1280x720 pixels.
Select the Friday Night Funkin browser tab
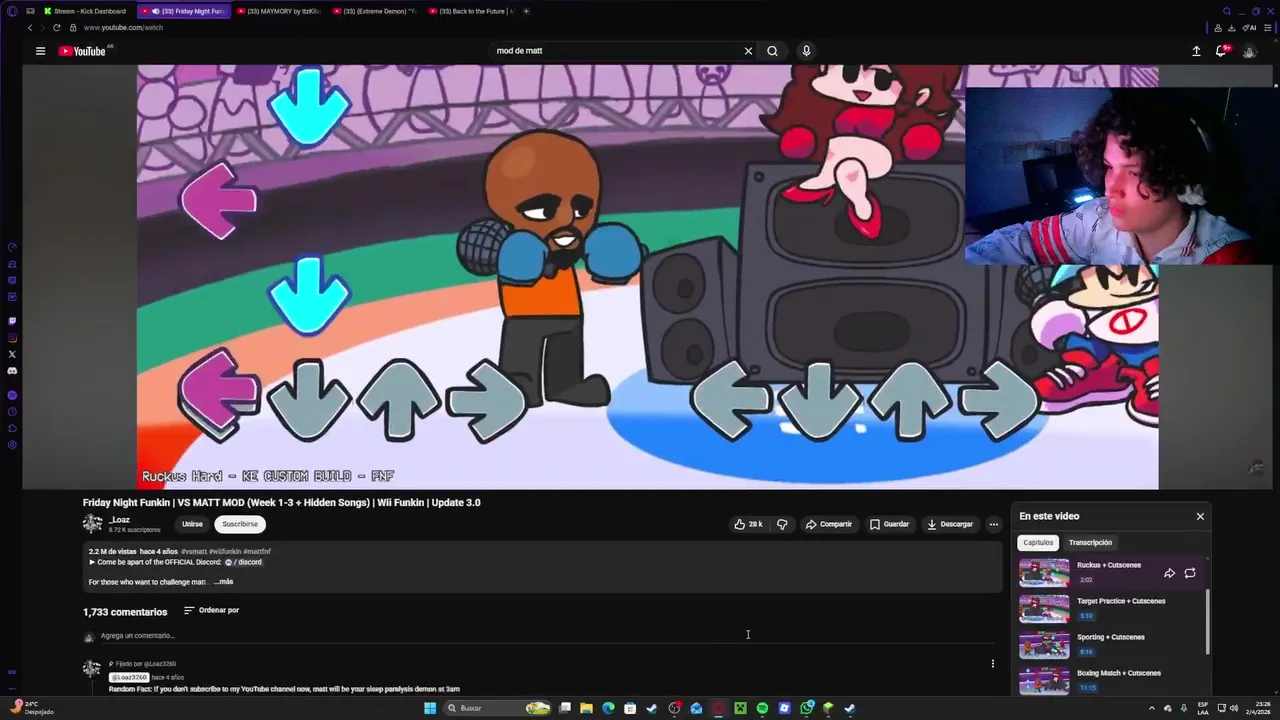coord(183,11)
